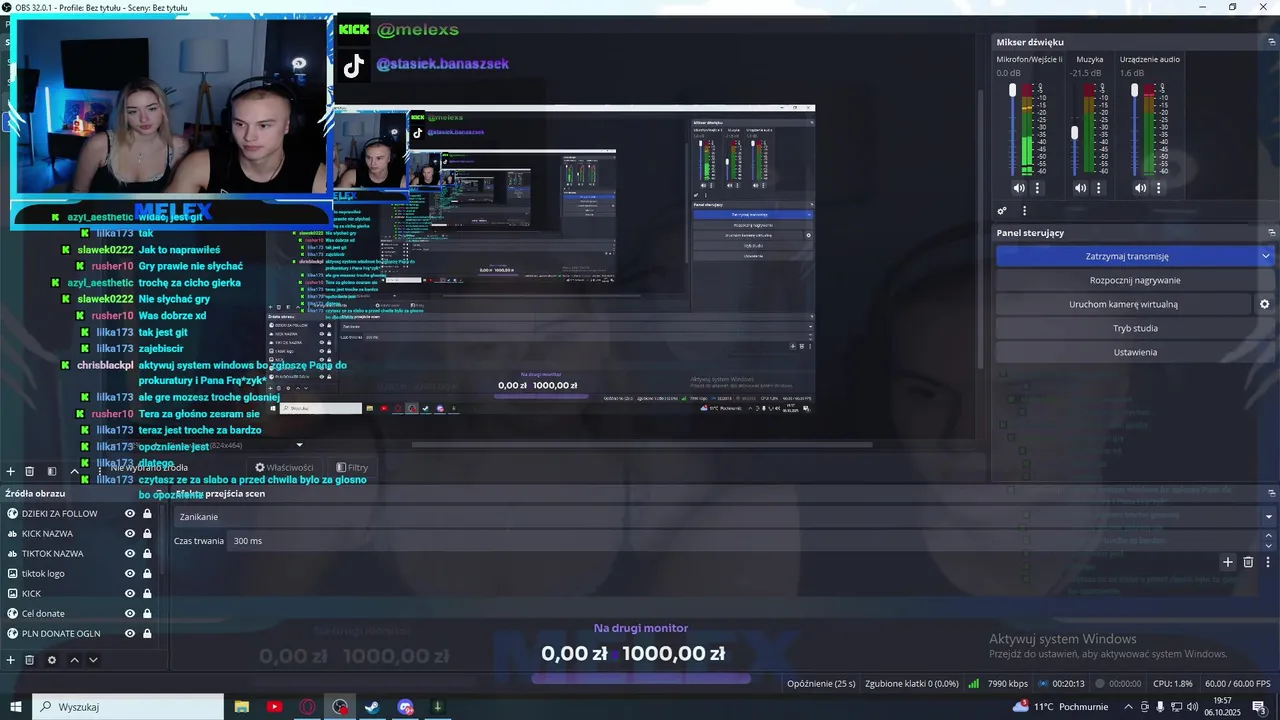
Task: Show hidden system tray icons
Action: click(1129, 707)
